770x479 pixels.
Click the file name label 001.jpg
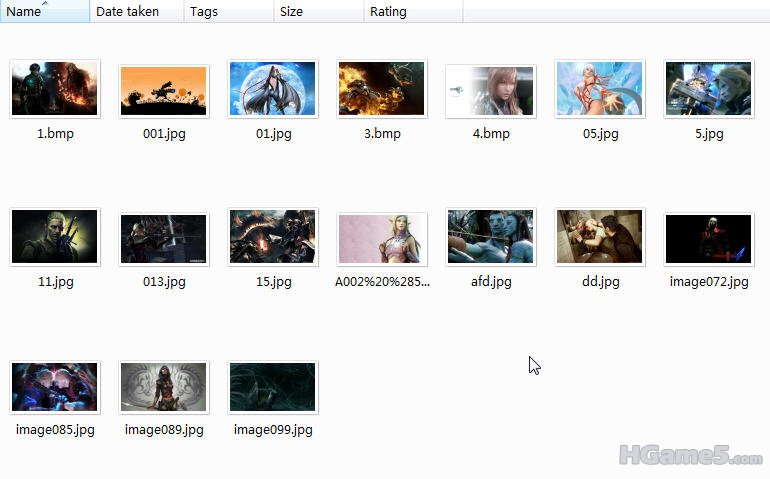click(x=164, y=134)
